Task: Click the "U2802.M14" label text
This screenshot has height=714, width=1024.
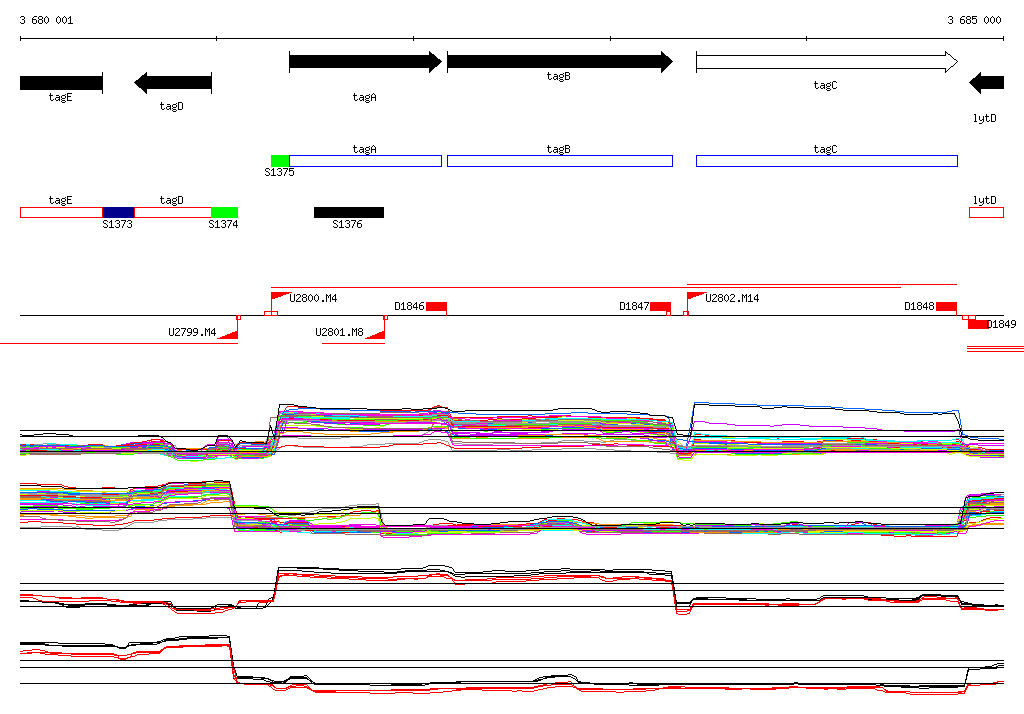Action: click(732, 298)
